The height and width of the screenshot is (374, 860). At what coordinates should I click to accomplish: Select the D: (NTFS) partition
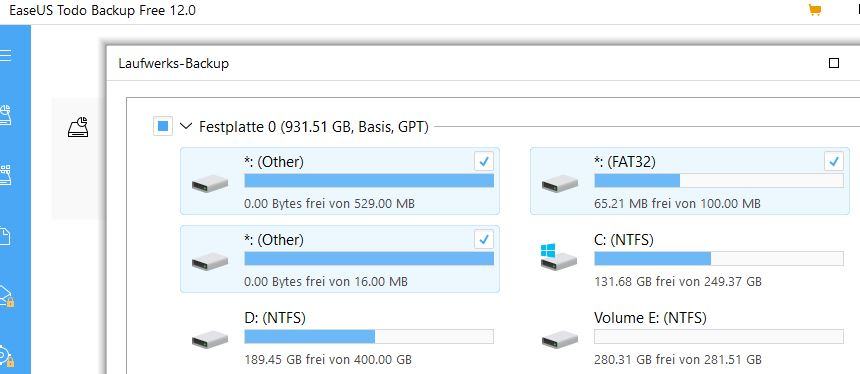coord(340,338)
